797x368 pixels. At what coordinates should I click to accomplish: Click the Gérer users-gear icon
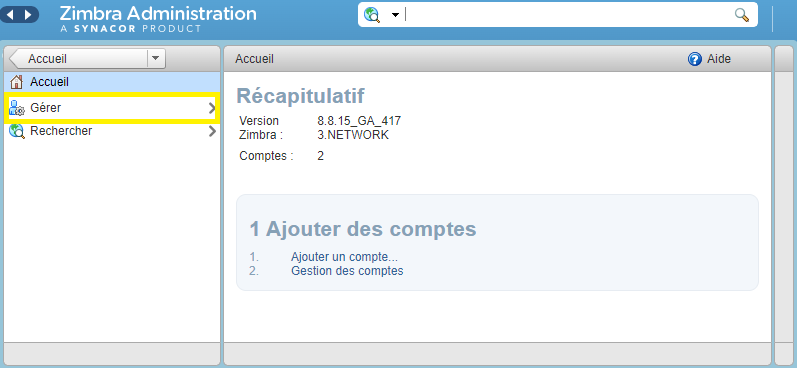(x=17, y=108)
